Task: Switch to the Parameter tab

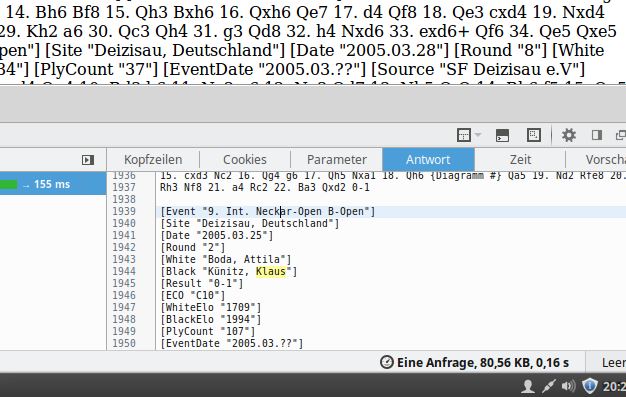Action: point(337,159)
